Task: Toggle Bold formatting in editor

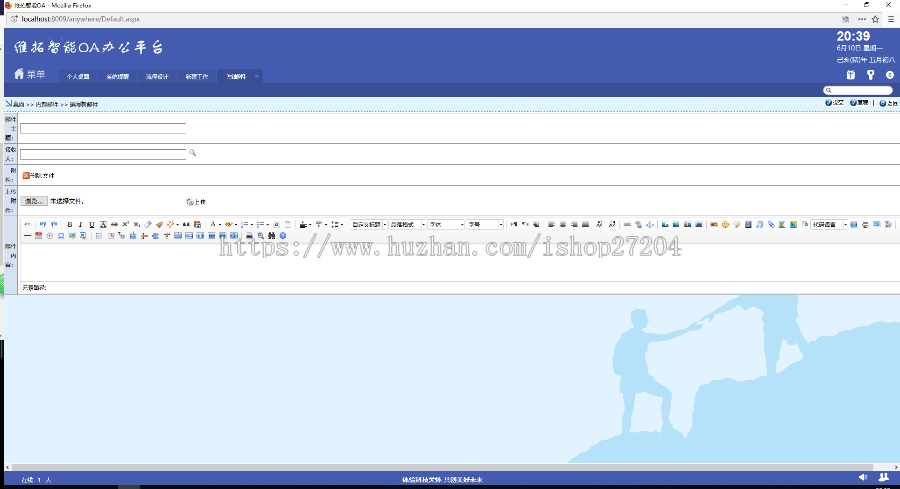Action: pyautogui.click(x=69, y=224)
